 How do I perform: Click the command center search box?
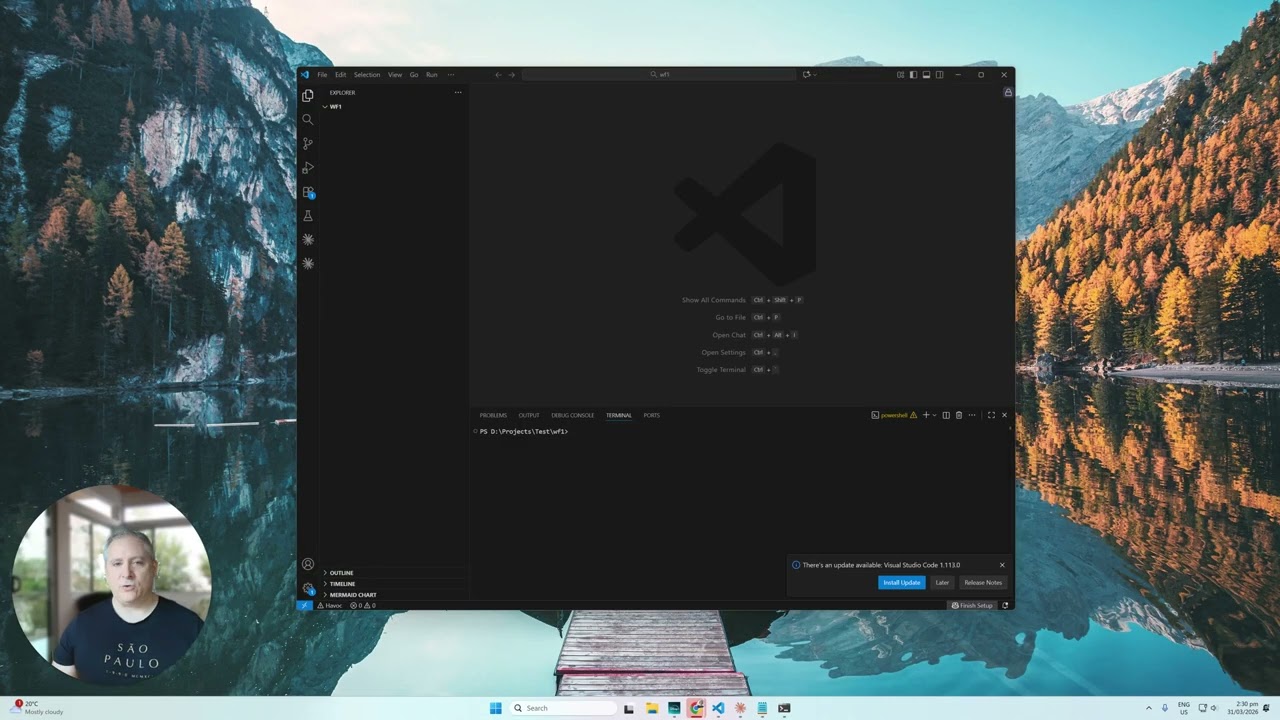660,74
